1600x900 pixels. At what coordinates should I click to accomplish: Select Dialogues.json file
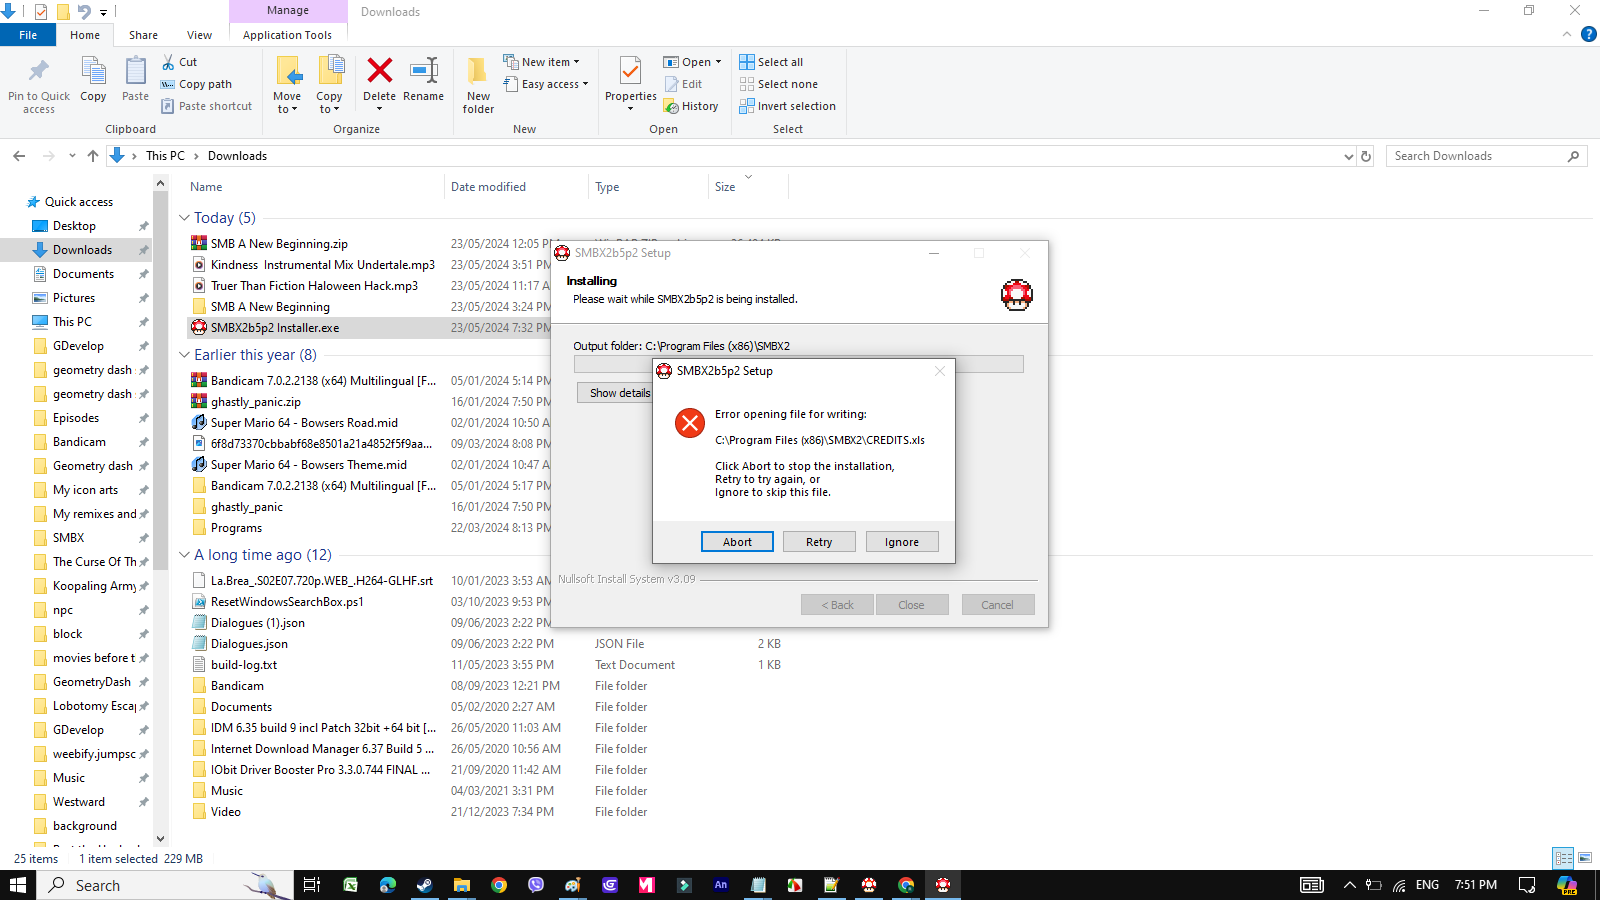249,644
